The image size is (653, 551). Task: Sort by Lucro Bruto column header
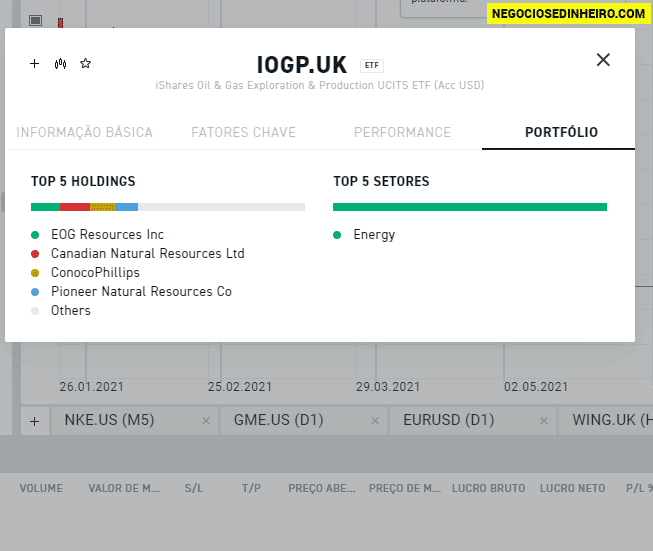point(489,488)
